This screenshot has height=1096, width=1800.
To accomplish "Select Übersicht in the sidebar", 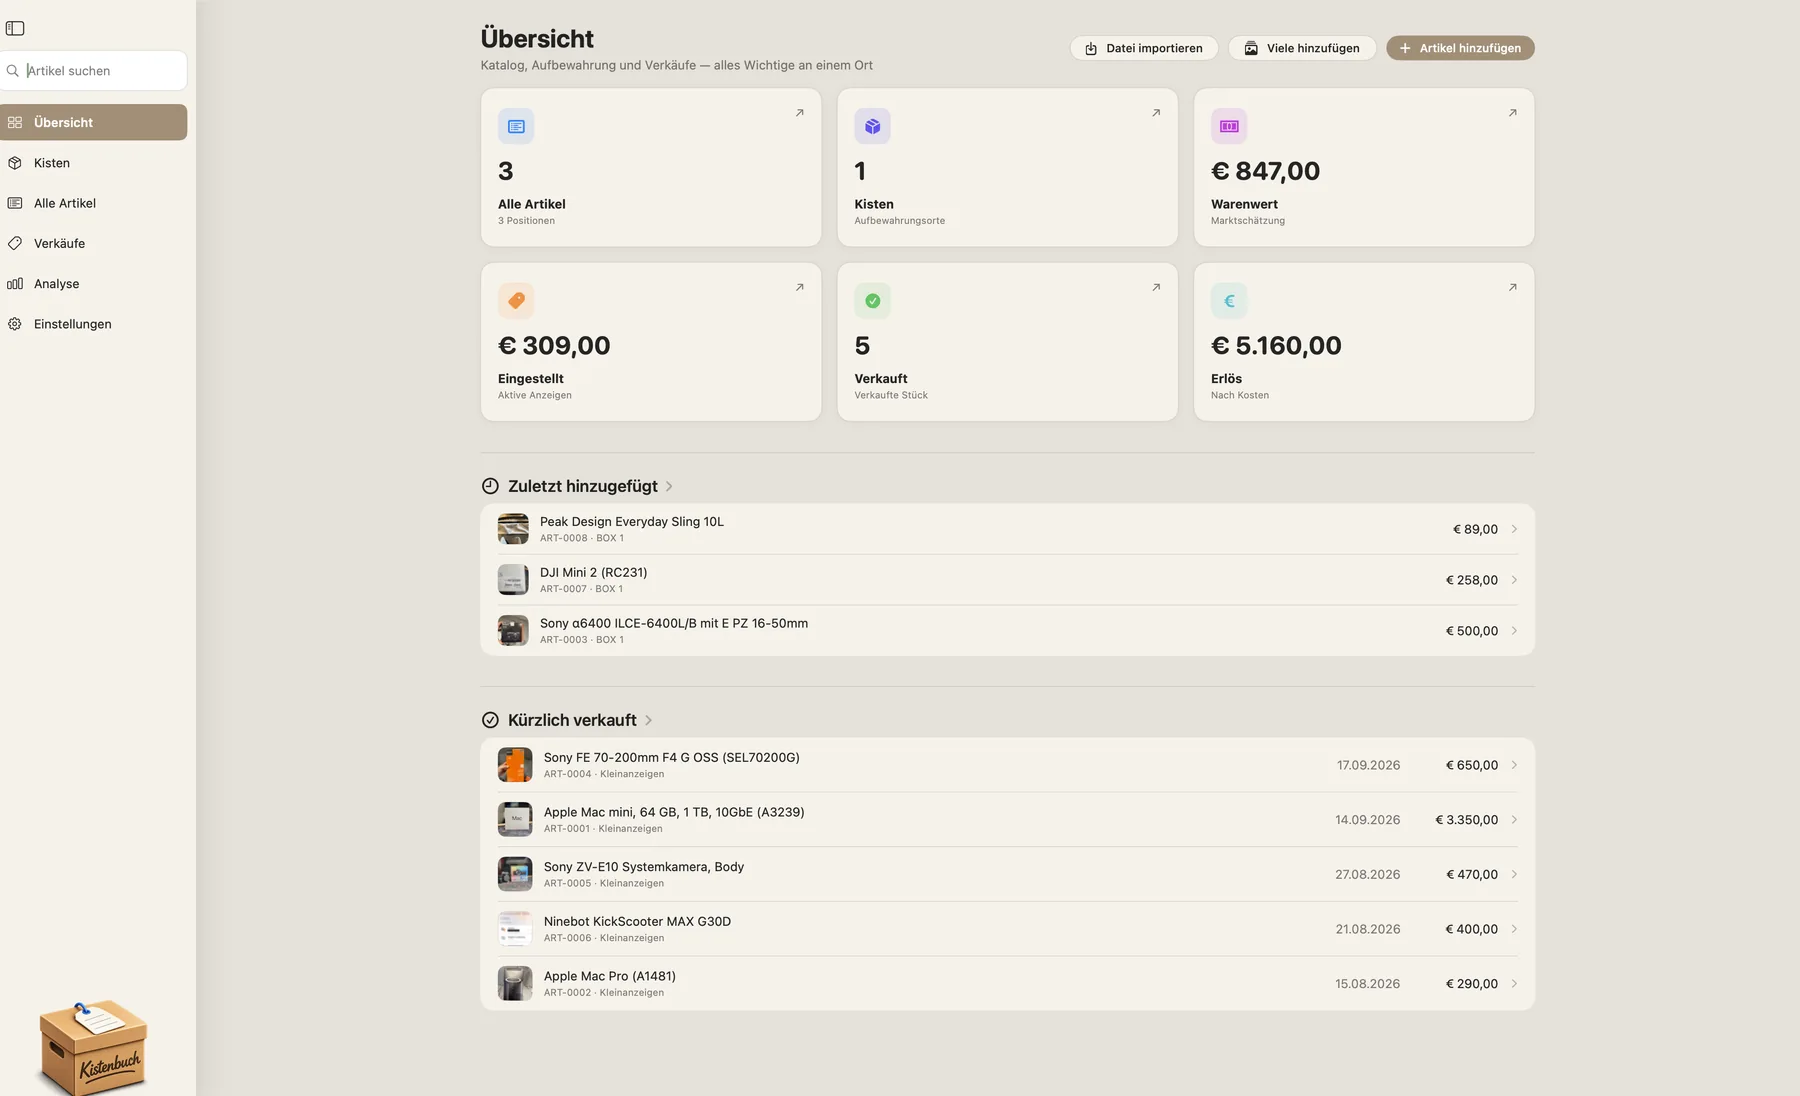I will pyautogui.click(x=93, y=122).
